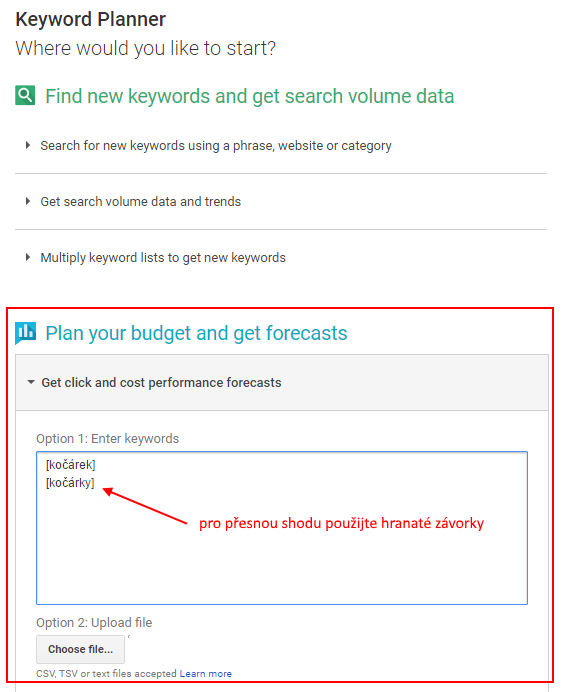Place cursor on the [kočárky] keyword line
563x692 pixels.
point(70,483)
